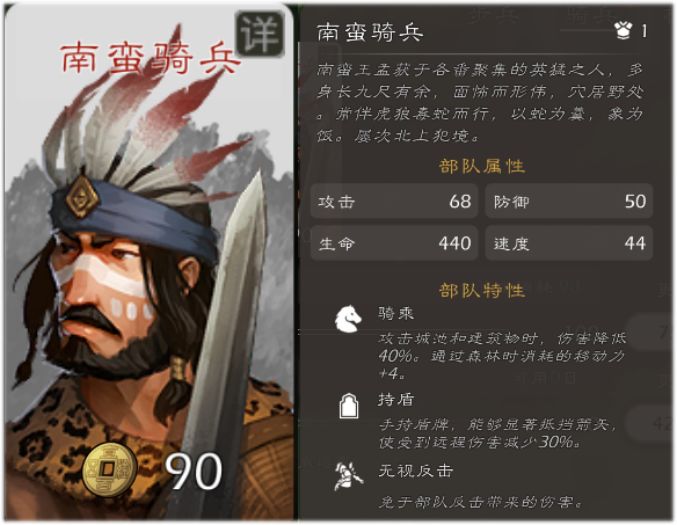677x525 pixels.
Task: Click the 90 cost number on card
Action: coord(194,471)
